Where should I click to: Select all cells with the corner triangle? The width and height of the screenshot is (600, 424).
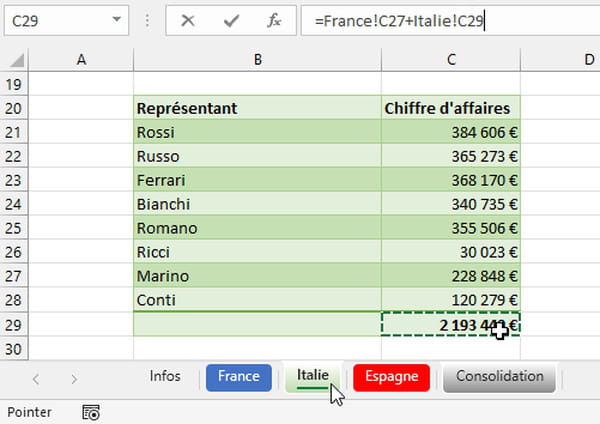tap(17, 60)
